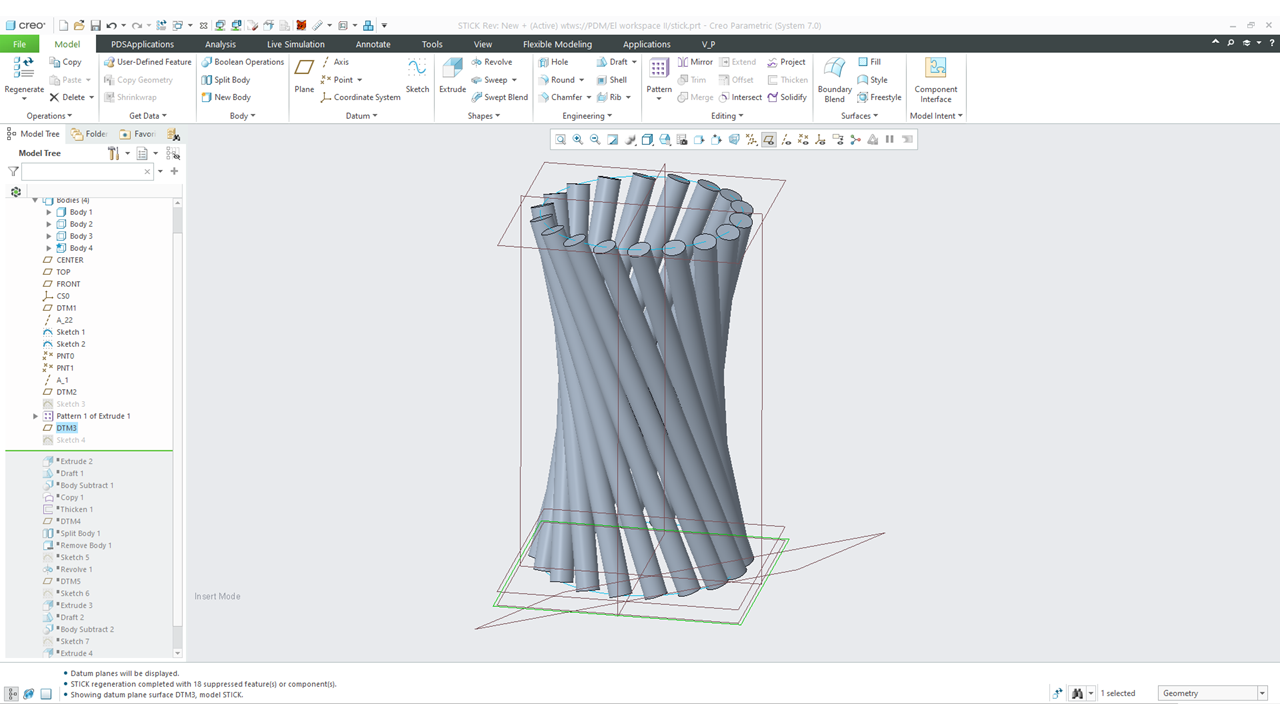Switch to the Analysis tab

[220, 44]
